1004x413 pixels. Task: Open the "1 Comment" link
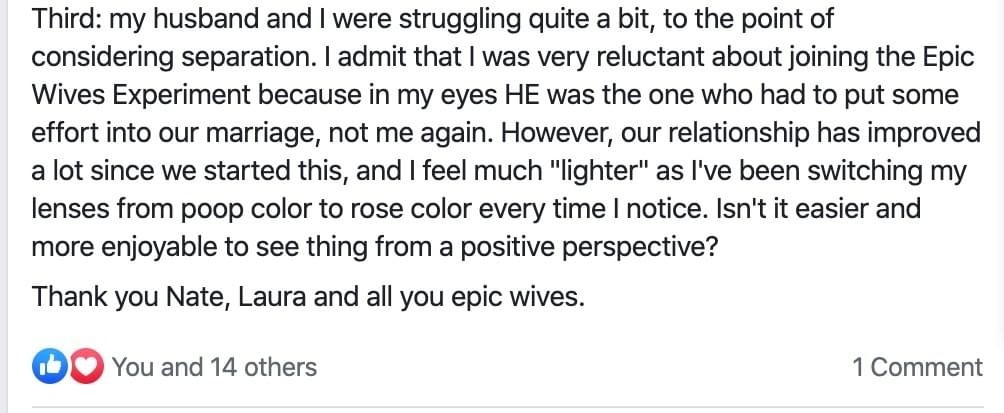click(917, 367)
